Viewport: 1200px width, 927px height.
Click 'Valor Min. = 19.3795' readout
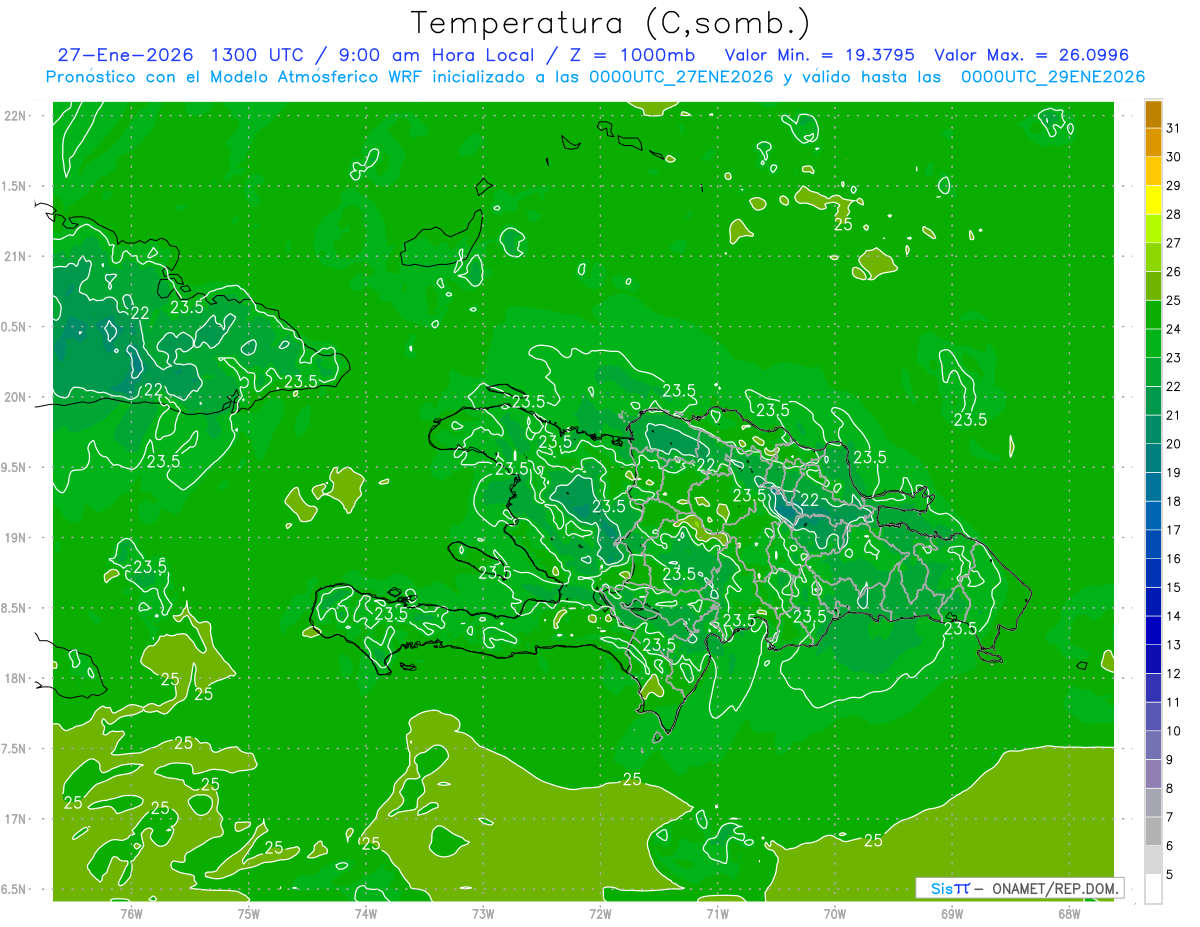point(819,55)
